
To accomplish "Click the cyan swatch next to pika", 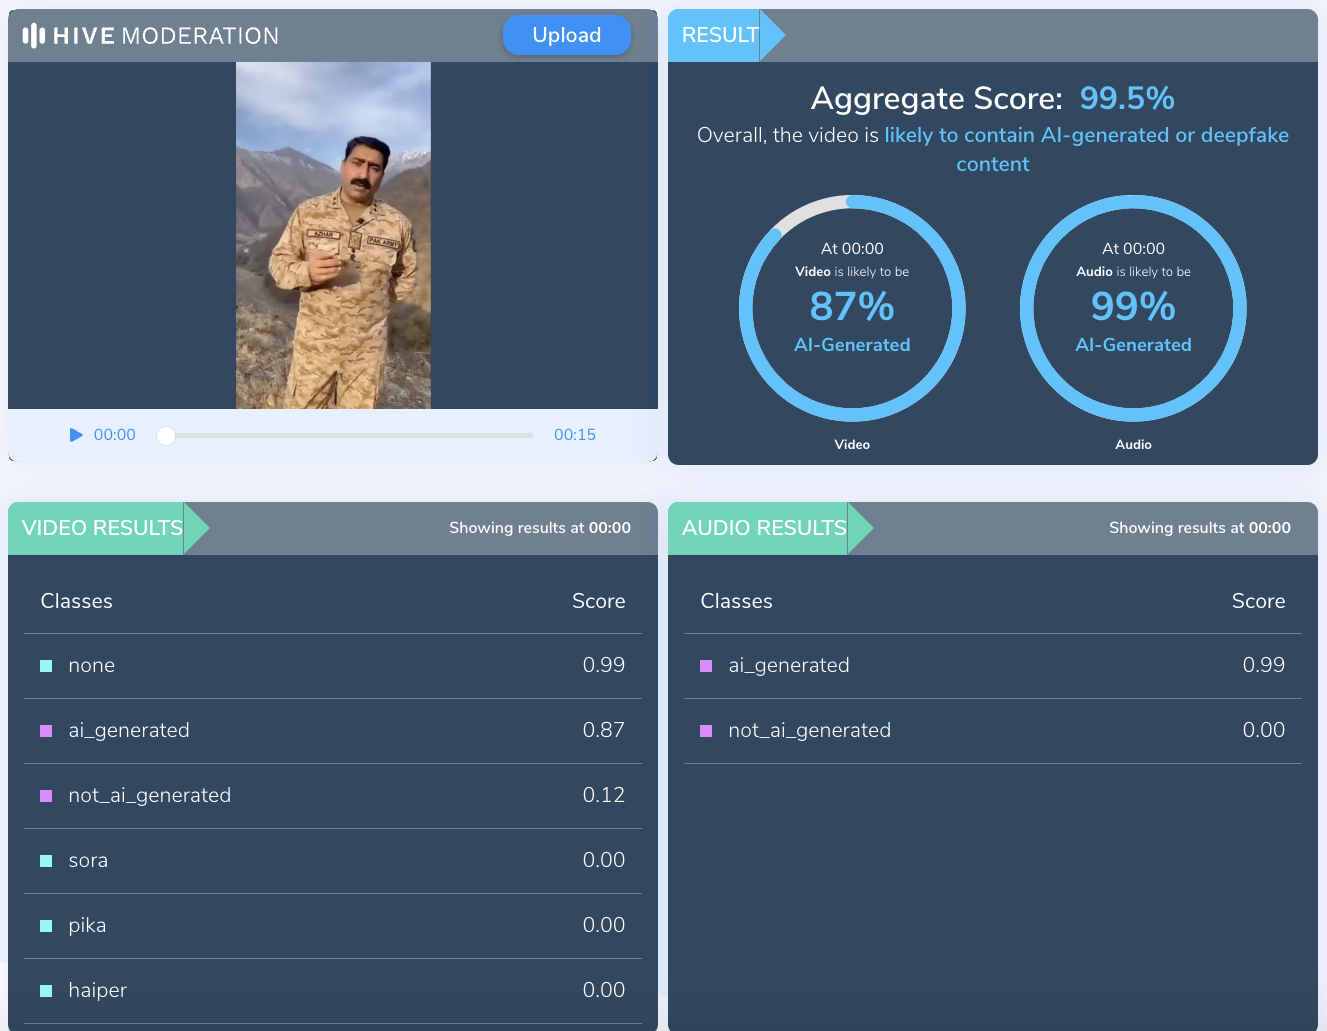I will (46, 926).
